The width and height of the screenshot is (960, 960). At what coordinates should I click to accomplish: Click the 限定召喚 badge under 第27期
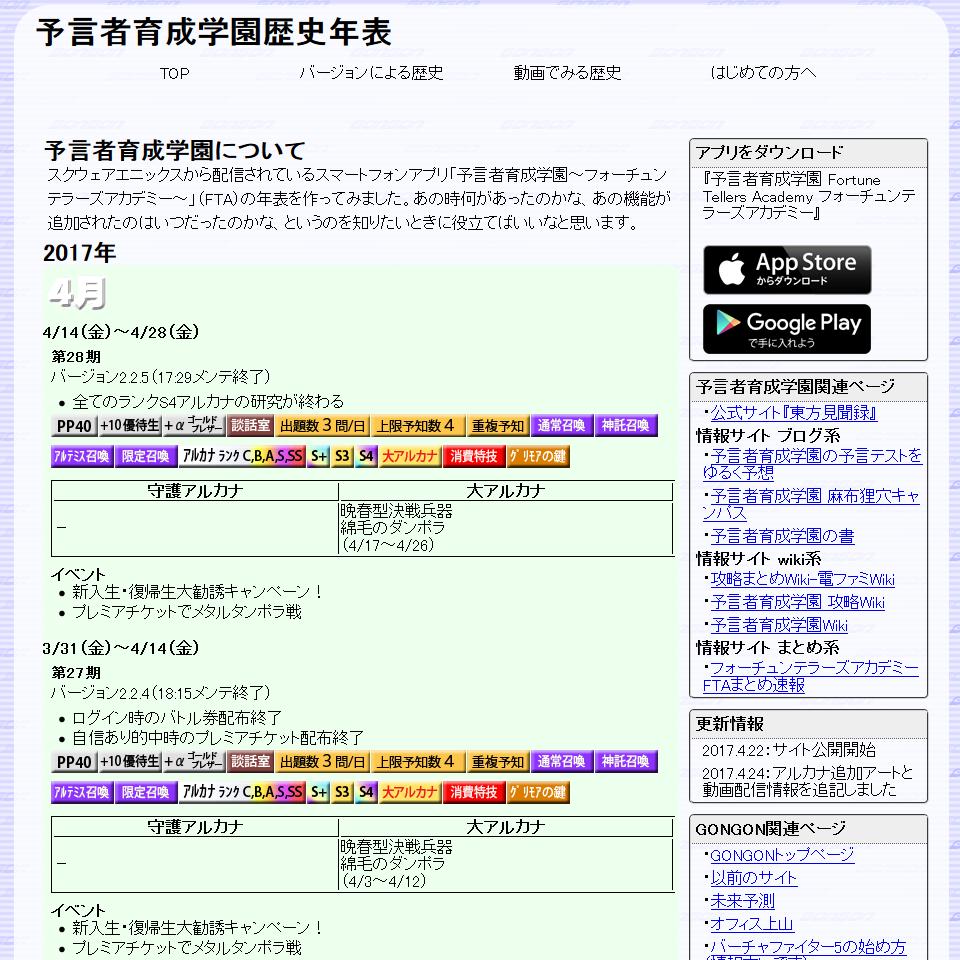click(146, 792)
